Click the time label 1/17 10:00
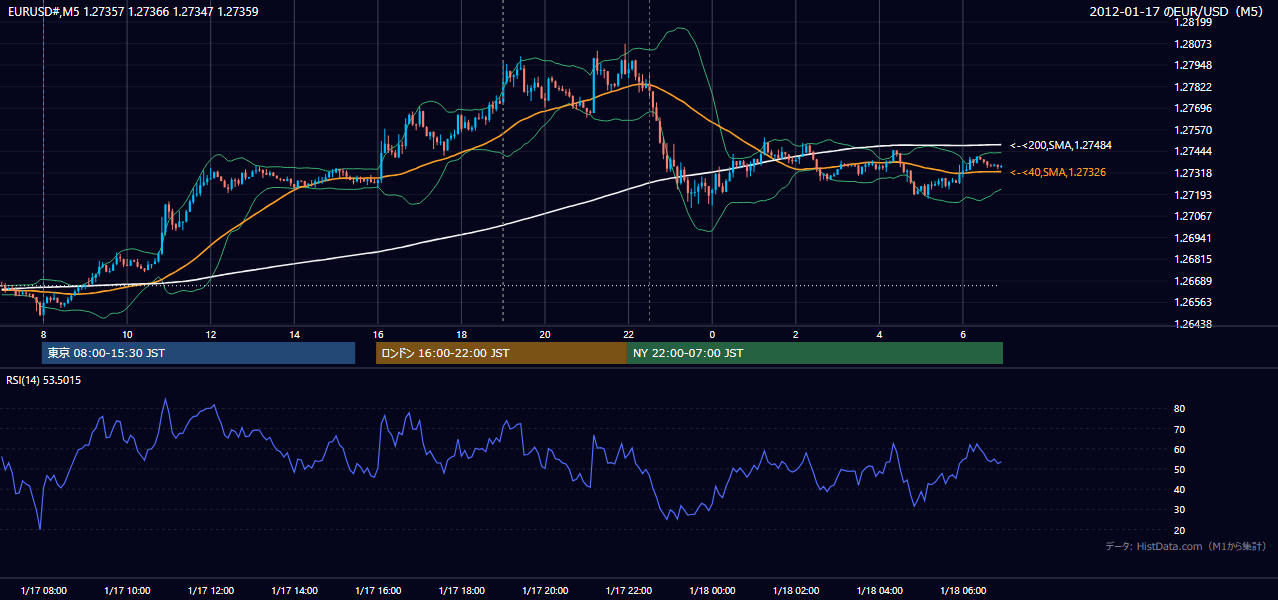 [x=127, y=591]
